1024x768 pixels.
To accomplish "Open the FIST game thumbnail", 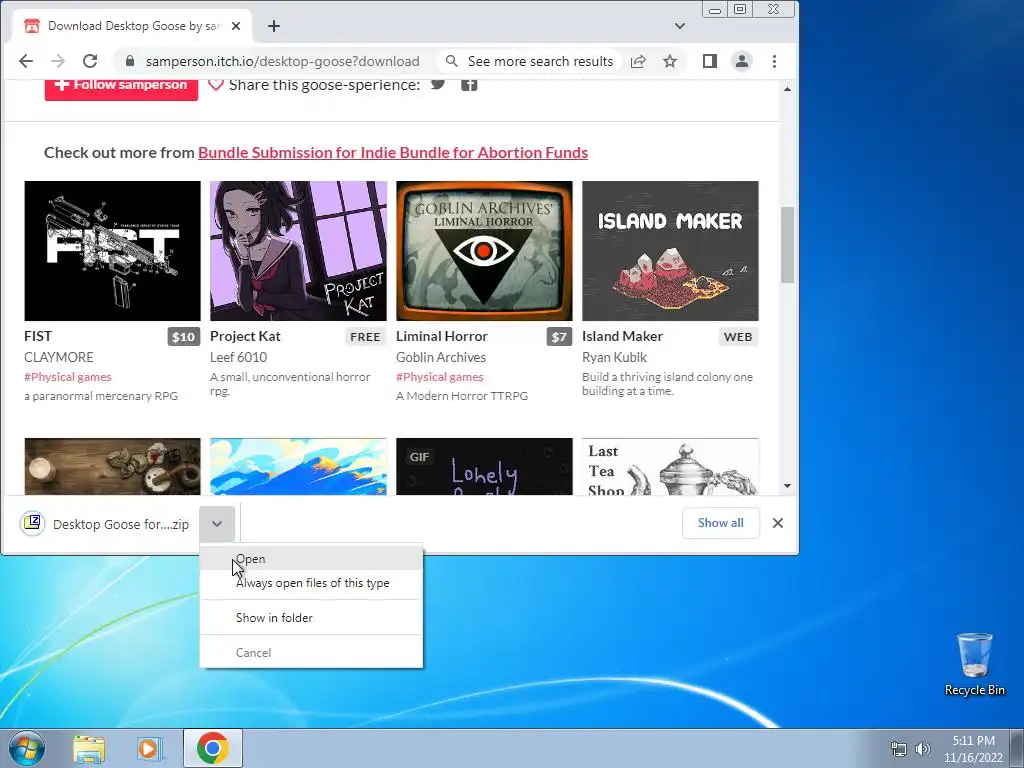I will (112, 251).
